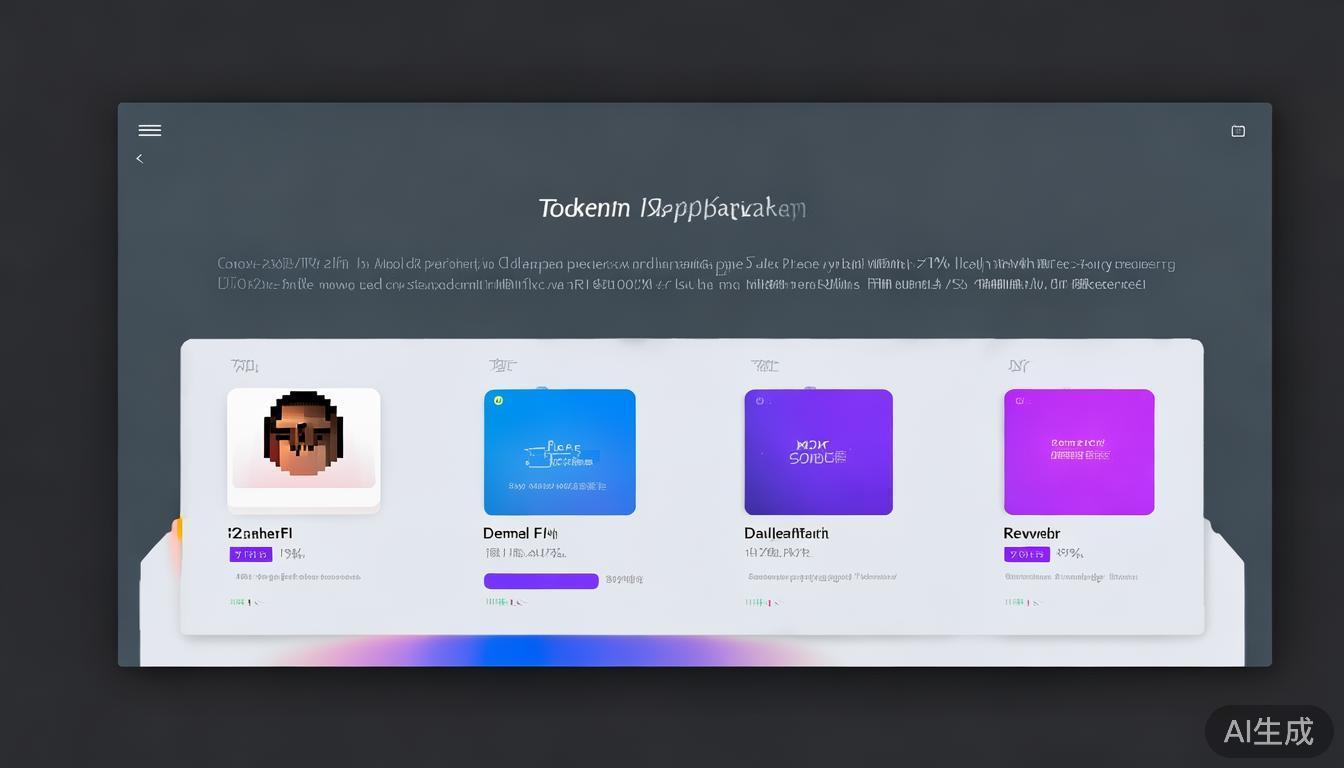Click the sparkline under the Dailleaflath card
The height and width of the screenshot is (768, 1344).
pos(763,601)
